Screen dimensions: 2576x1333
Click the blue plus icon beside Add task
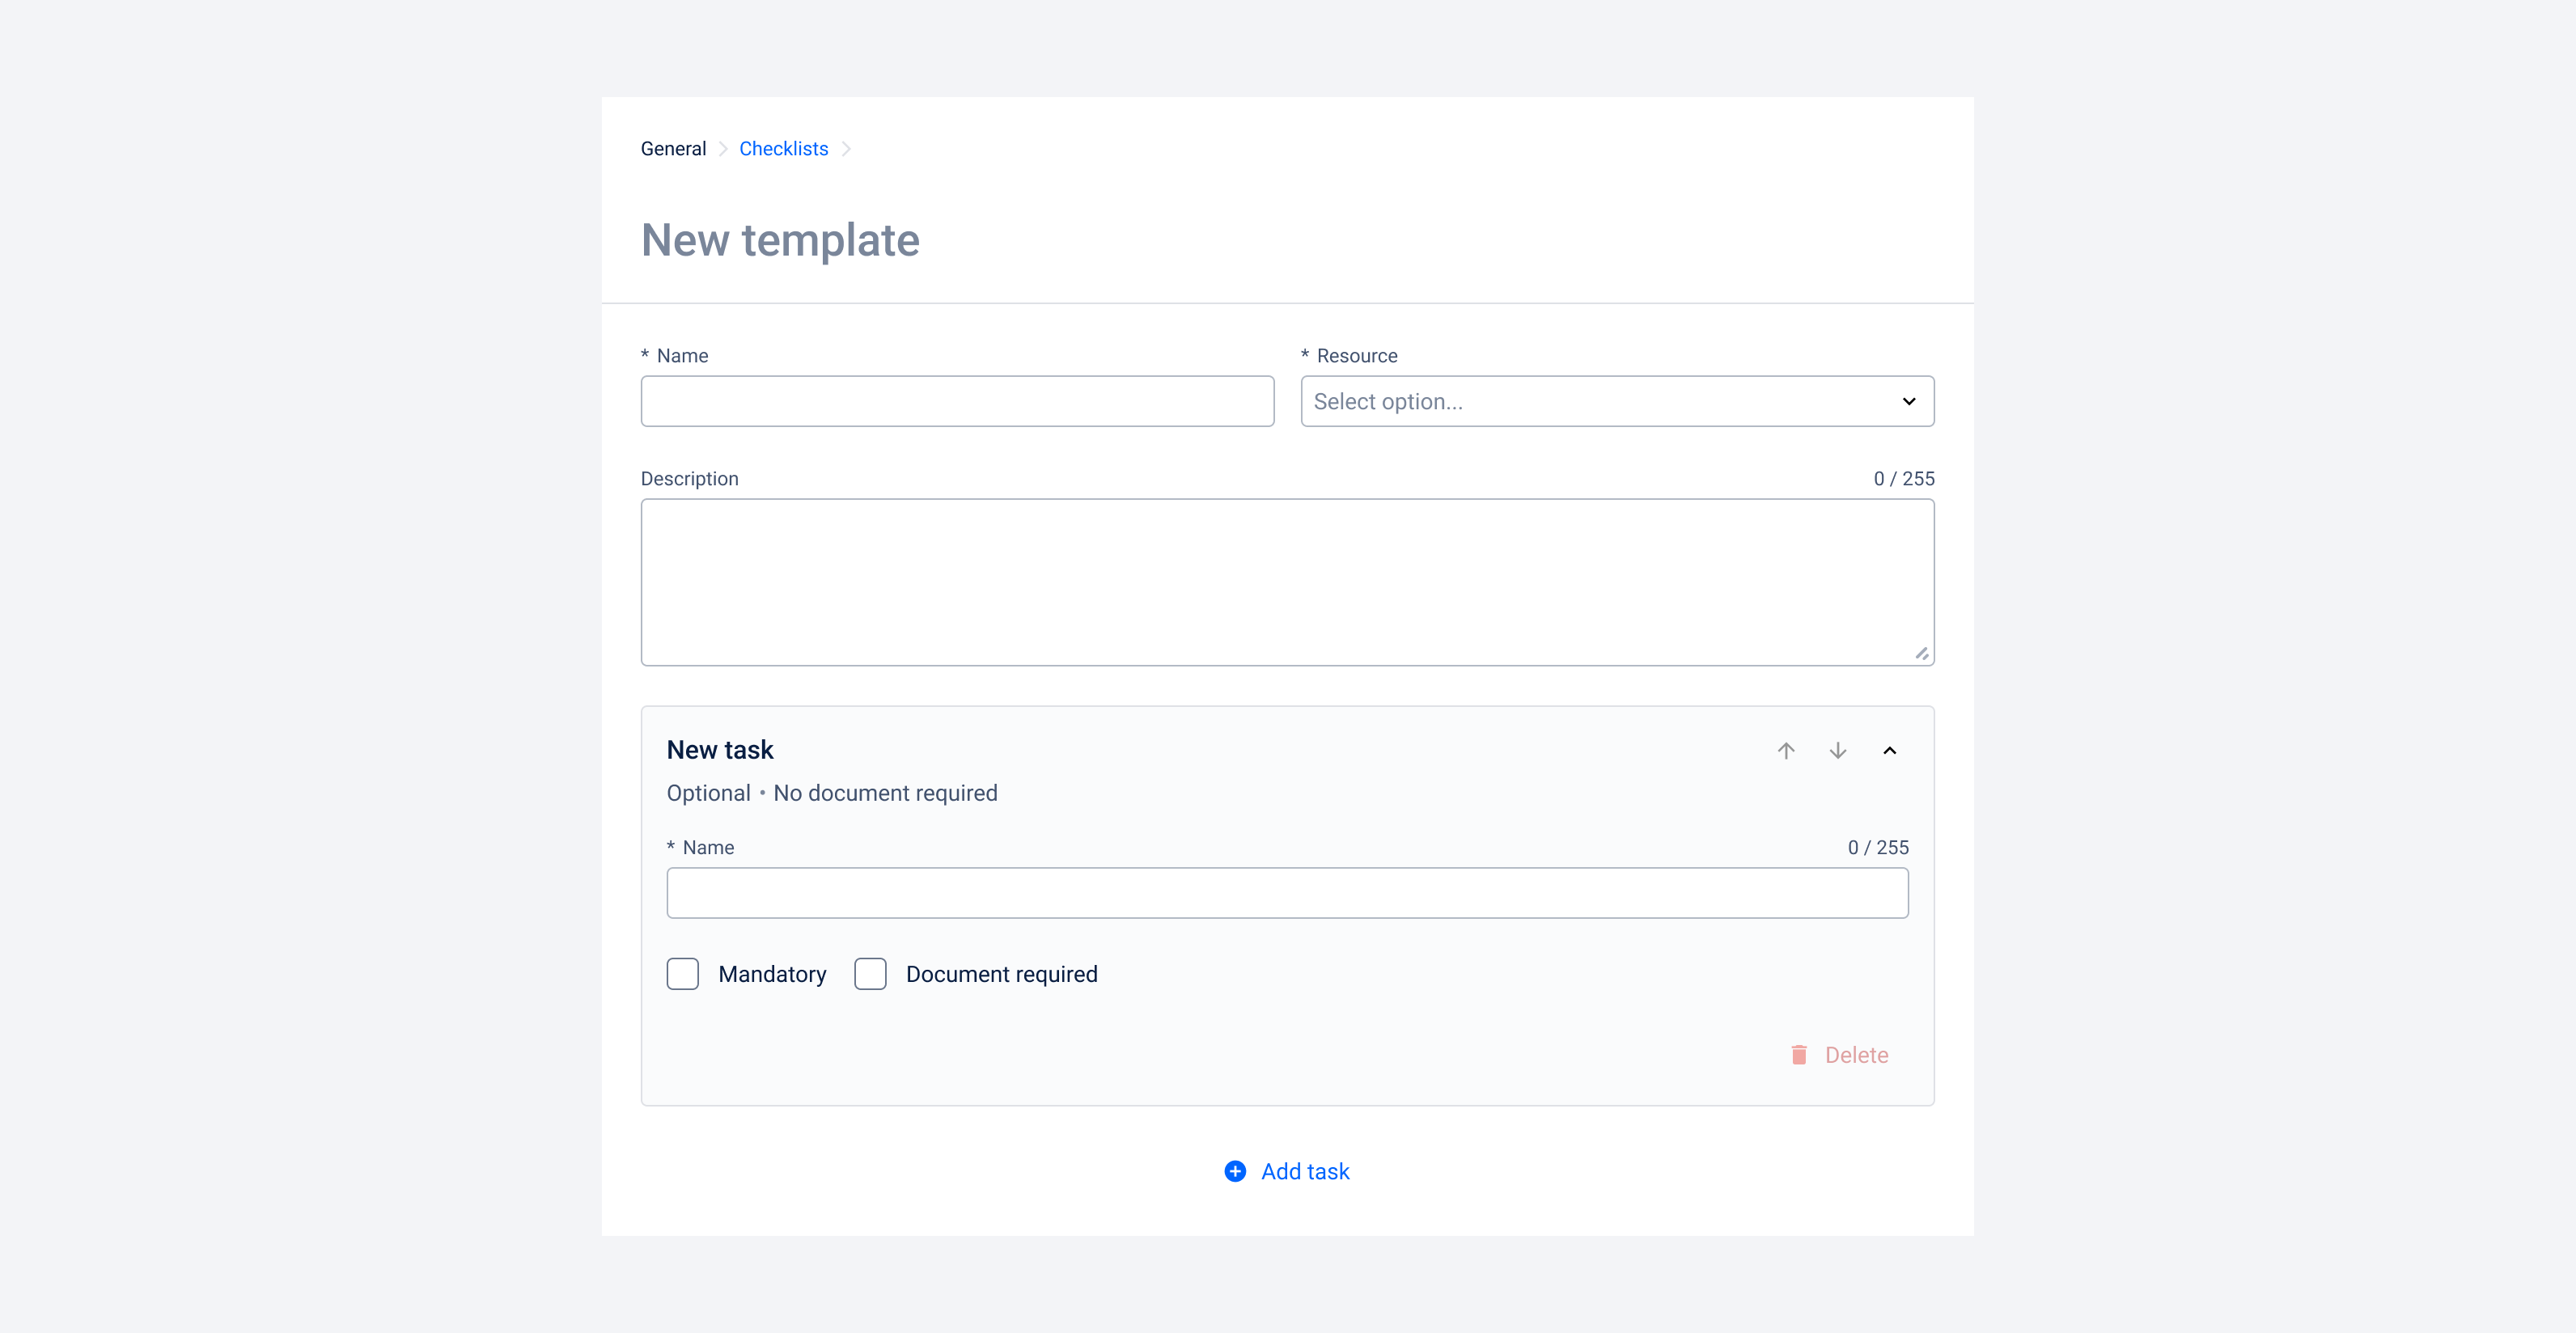(x=1235, y=1171)
